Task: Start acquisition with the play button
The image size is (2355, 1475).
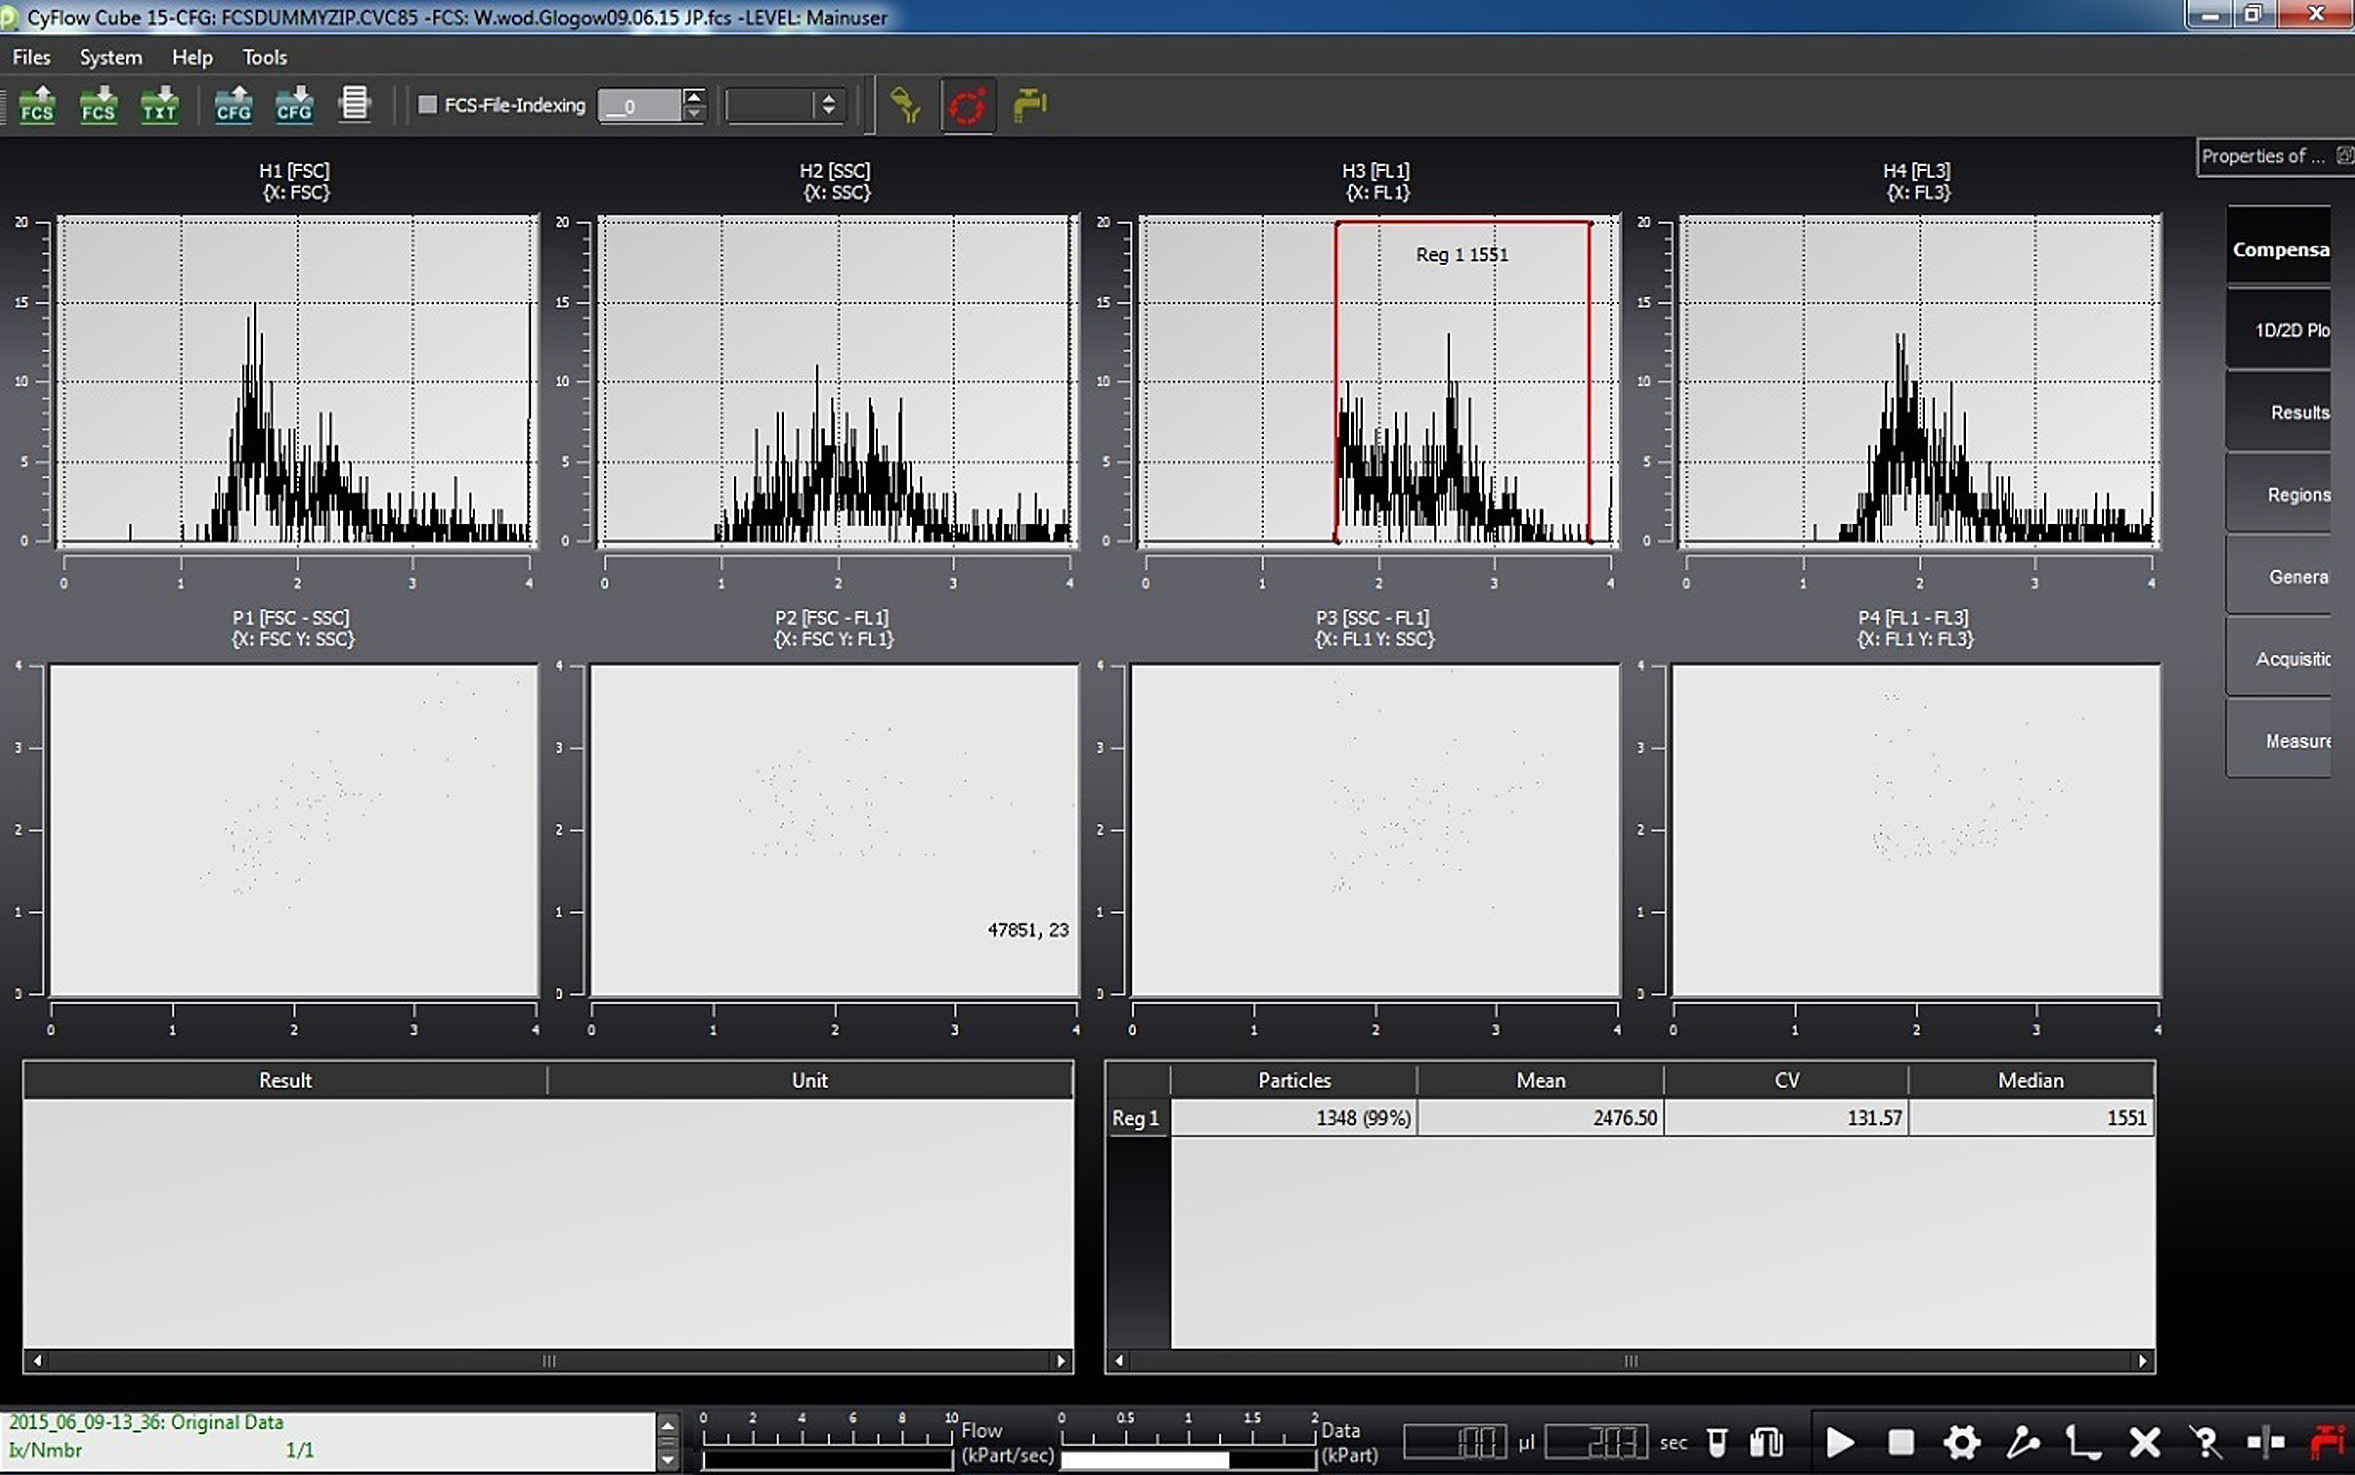Action: (x=1839, y=1442)
